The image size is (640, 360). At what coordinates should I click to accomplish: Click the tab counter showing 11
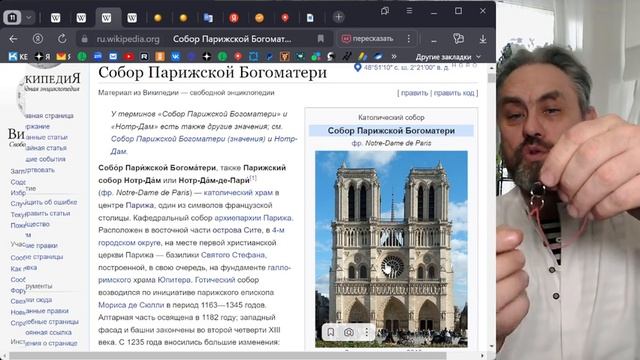(12, 17)
